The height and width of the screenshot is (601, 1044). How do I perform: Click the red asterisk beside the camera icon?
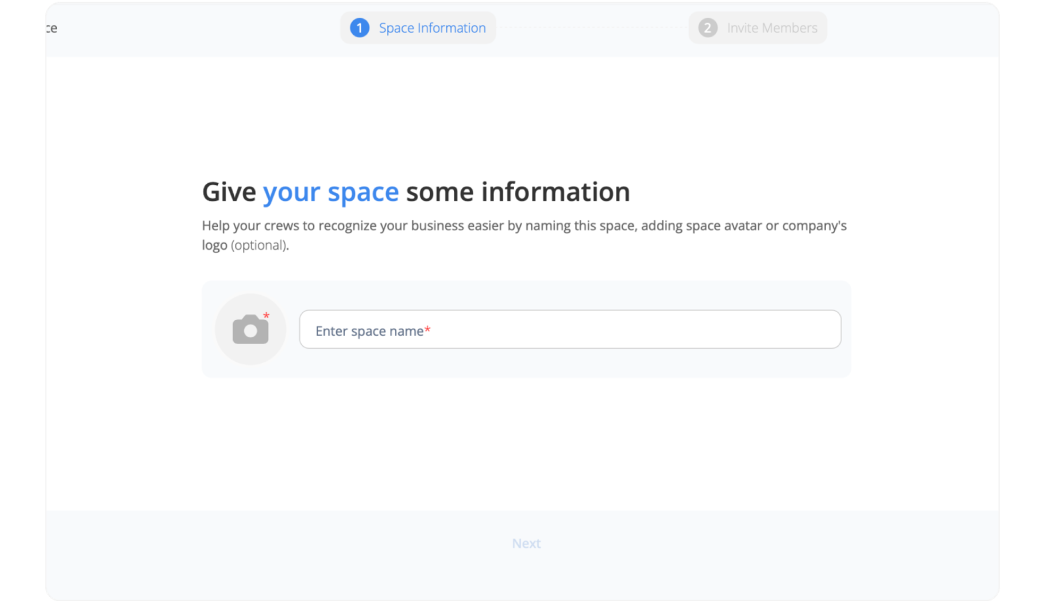point(266,315)
